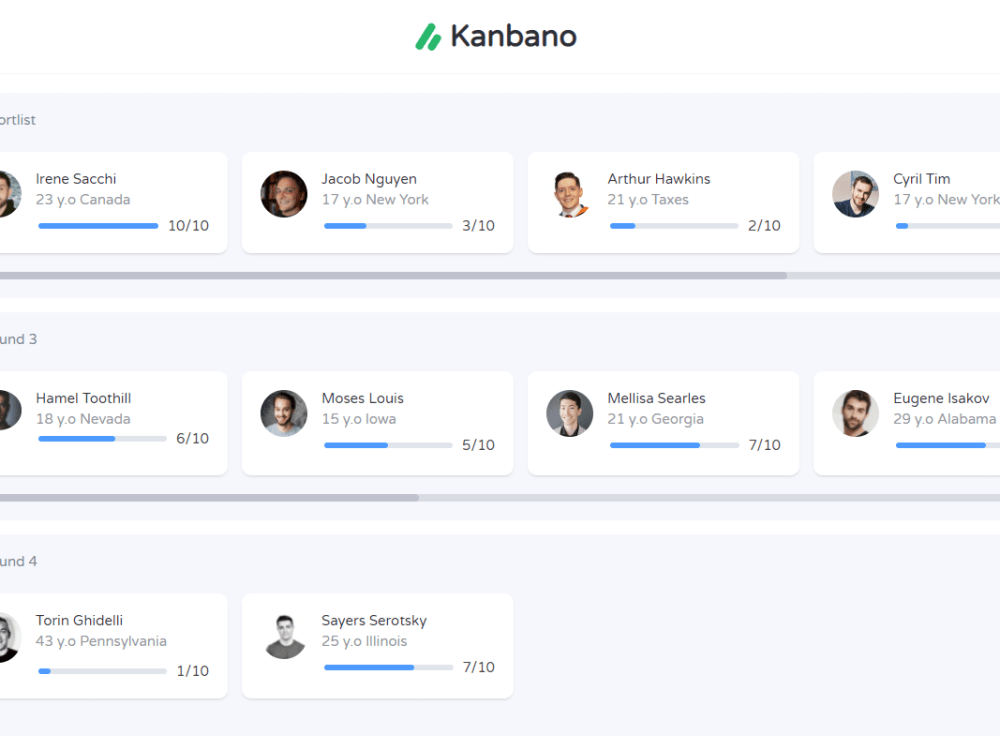This screenshot has height=750, width=1000.
Task: Click '21 y.o Georgia' detail text
Action: tap(656, 419)
